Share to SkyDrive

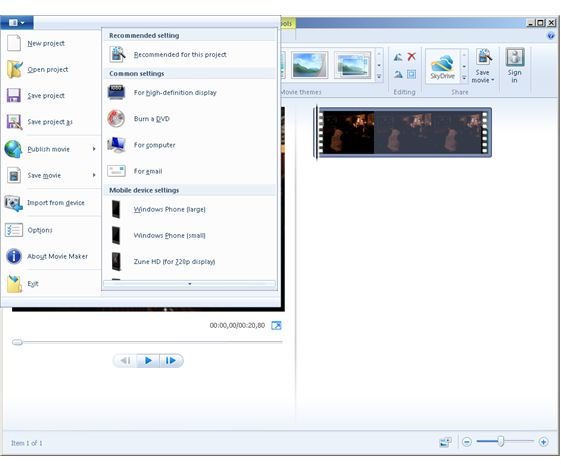point(443,67)
